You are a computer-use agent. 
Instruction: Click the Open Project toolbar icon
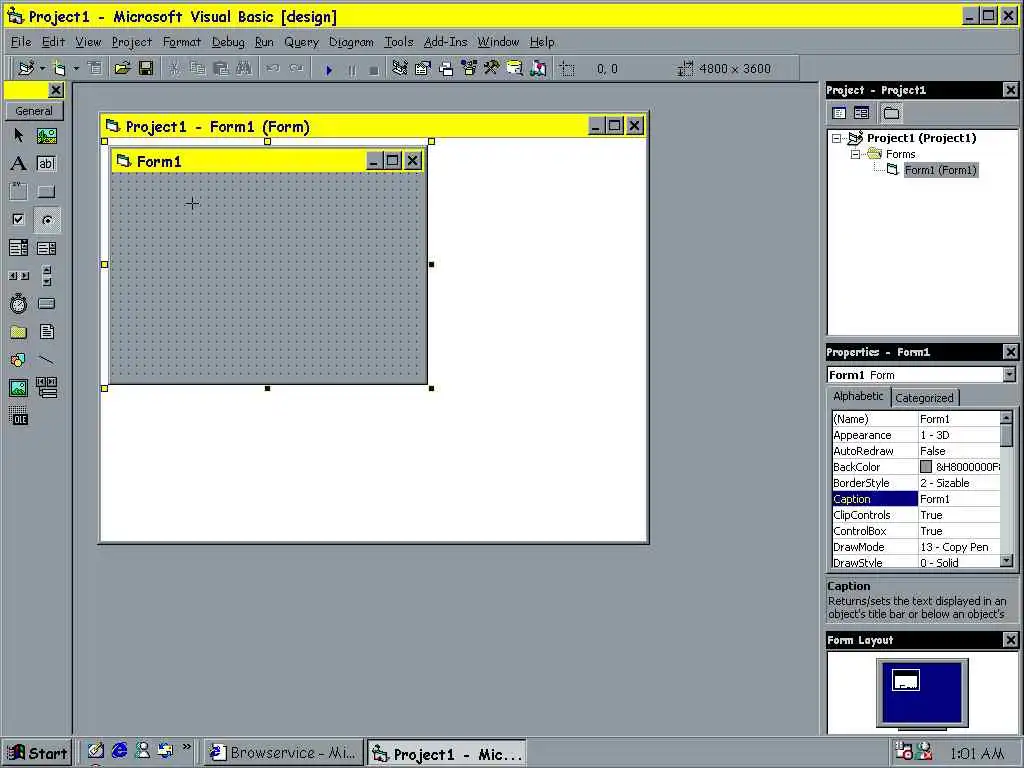pos(122,68)
